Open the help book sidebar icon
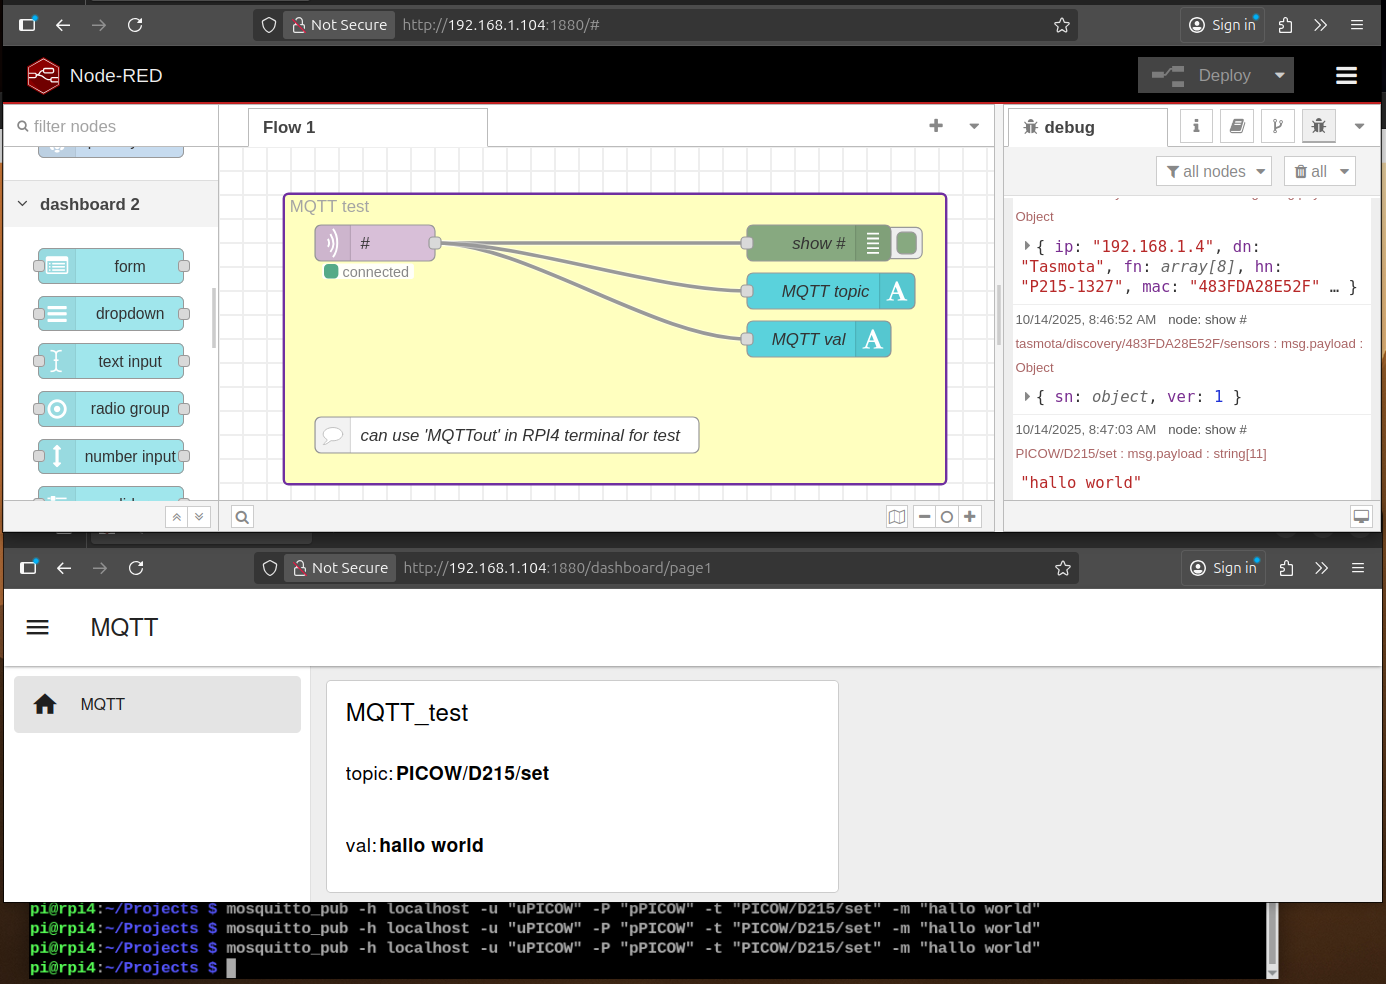Image resolution: width=1386 pixels, height=984 pixels. pos(1237,126)
